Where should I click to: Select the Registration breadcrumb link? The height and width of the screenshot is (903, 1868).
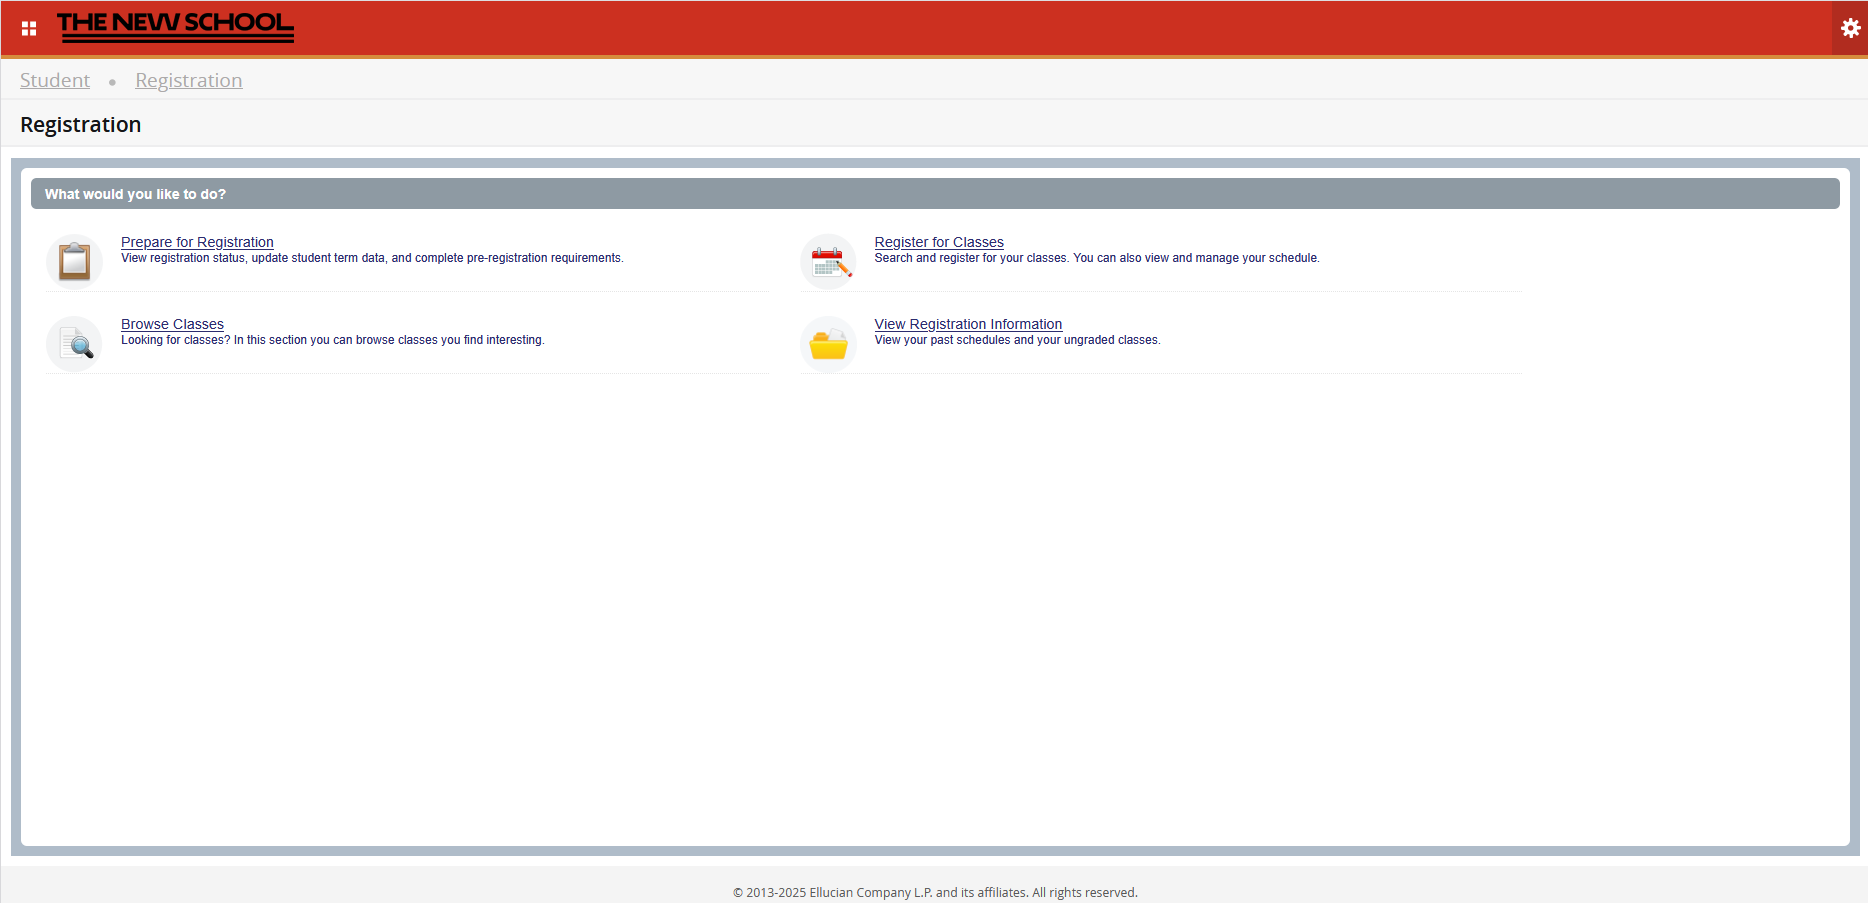click(x=188, y=80)
